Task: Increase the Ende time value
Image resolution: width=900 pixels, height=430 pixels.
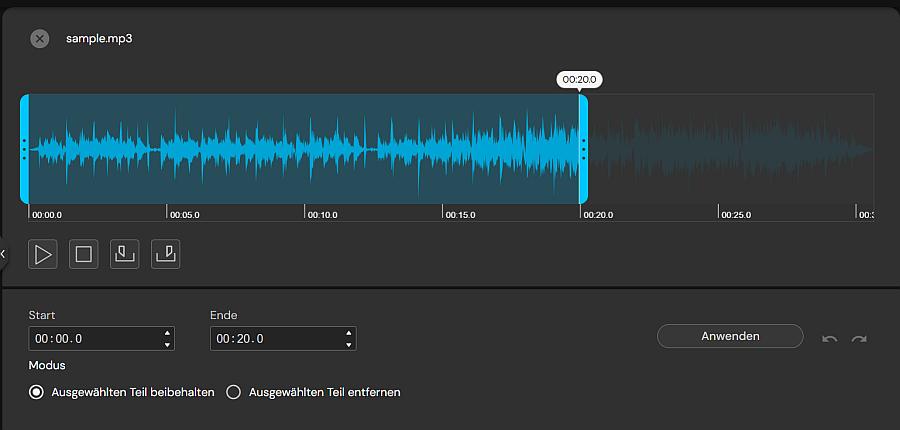Action: 348,333
